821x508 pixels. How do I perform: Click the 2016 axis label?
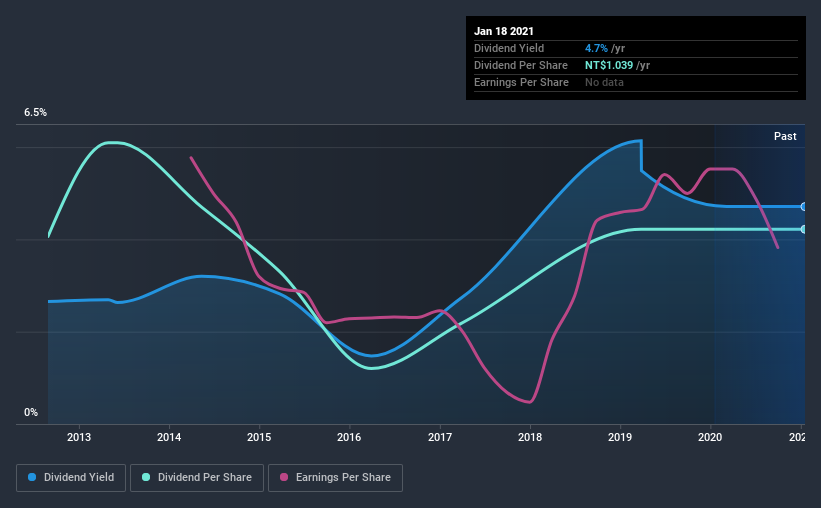pos(349,437)
